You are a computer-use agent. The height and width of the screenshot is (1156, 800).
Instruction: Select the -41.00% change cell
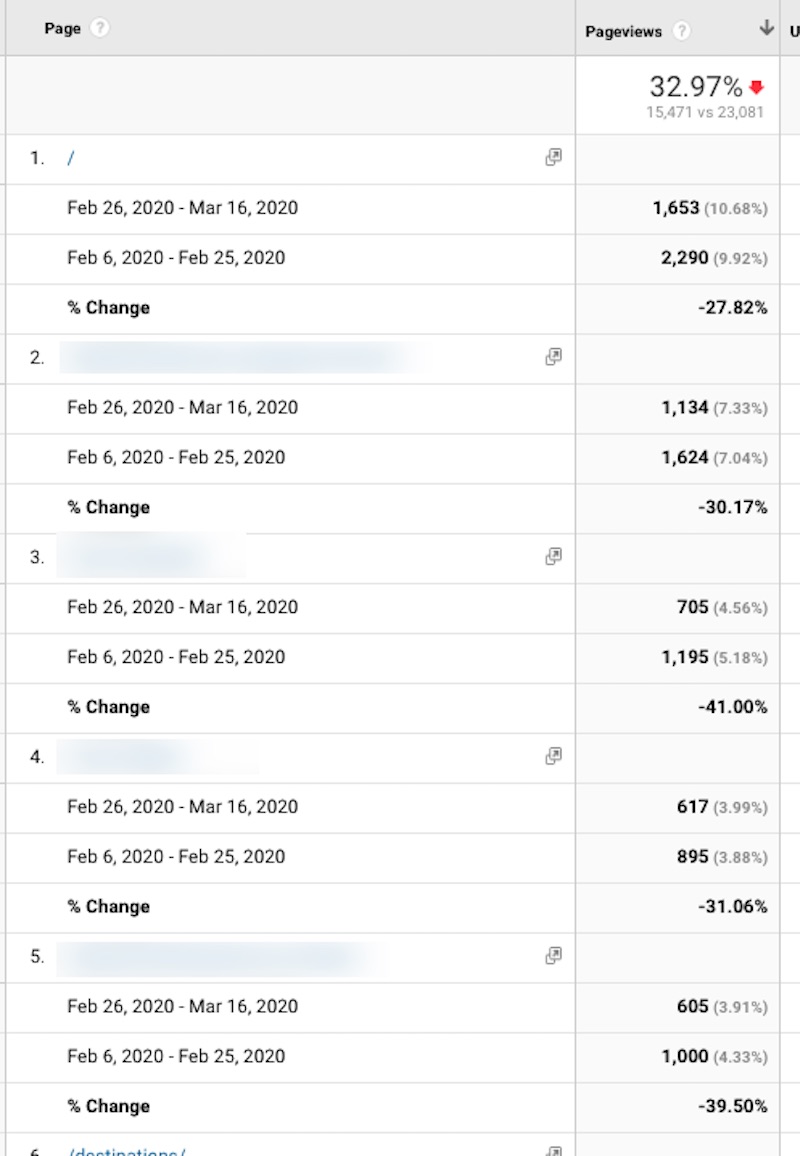pos(732,707)
